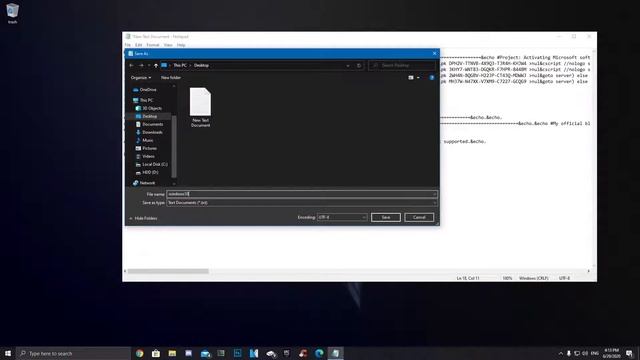Open the notification center icon
The width and height of the screenshot is (640, 360).
click(x=629, y=353)
